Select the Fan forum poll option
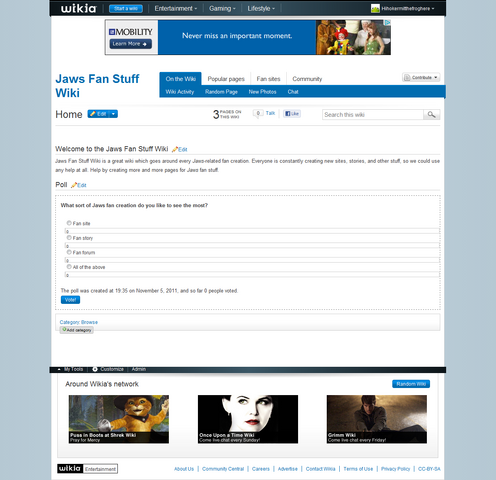 click(69, 252)
